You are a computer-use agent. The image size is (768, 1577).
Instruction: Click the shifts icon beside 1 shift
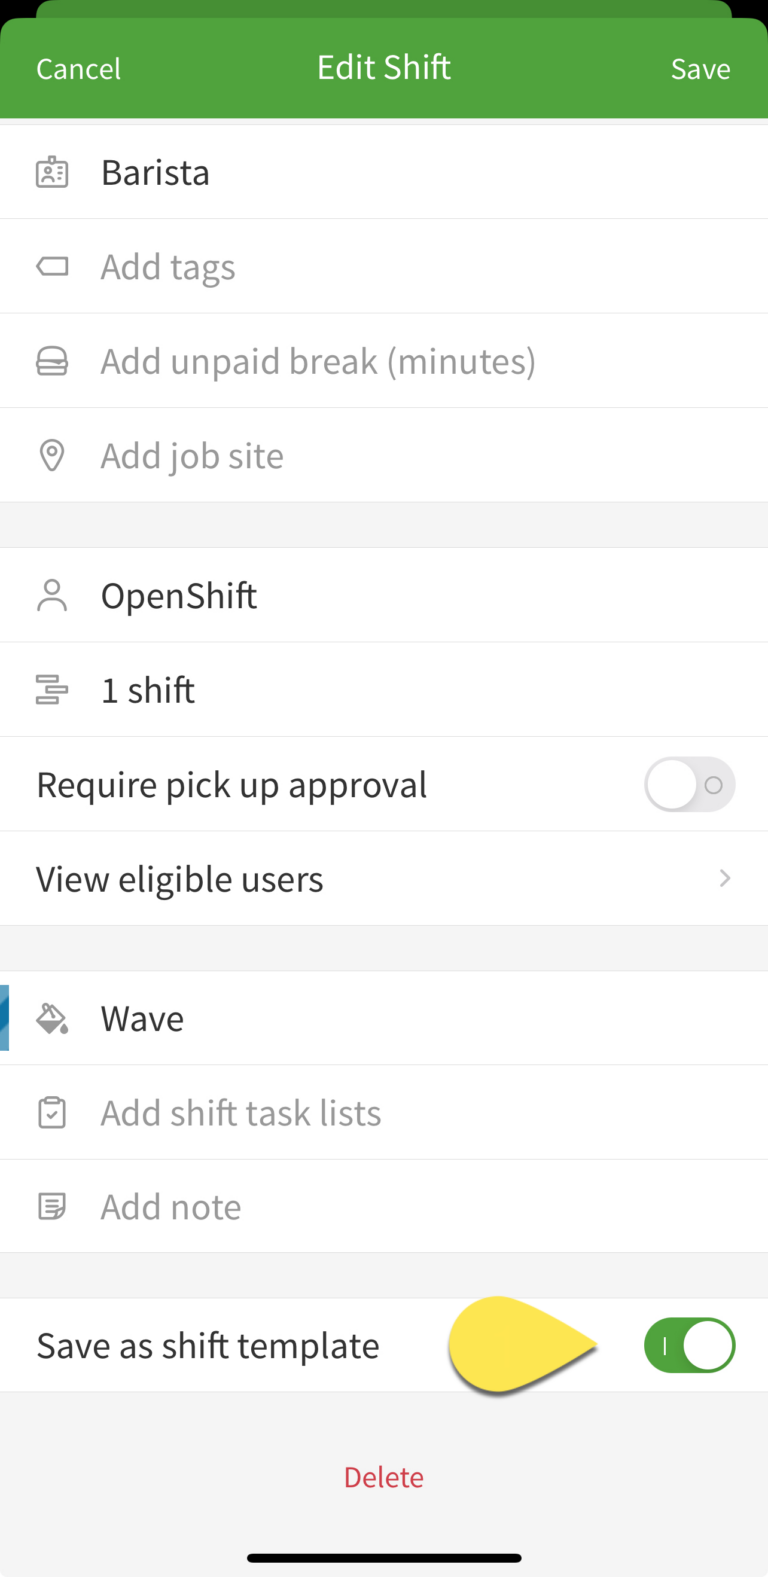point(51,689)
